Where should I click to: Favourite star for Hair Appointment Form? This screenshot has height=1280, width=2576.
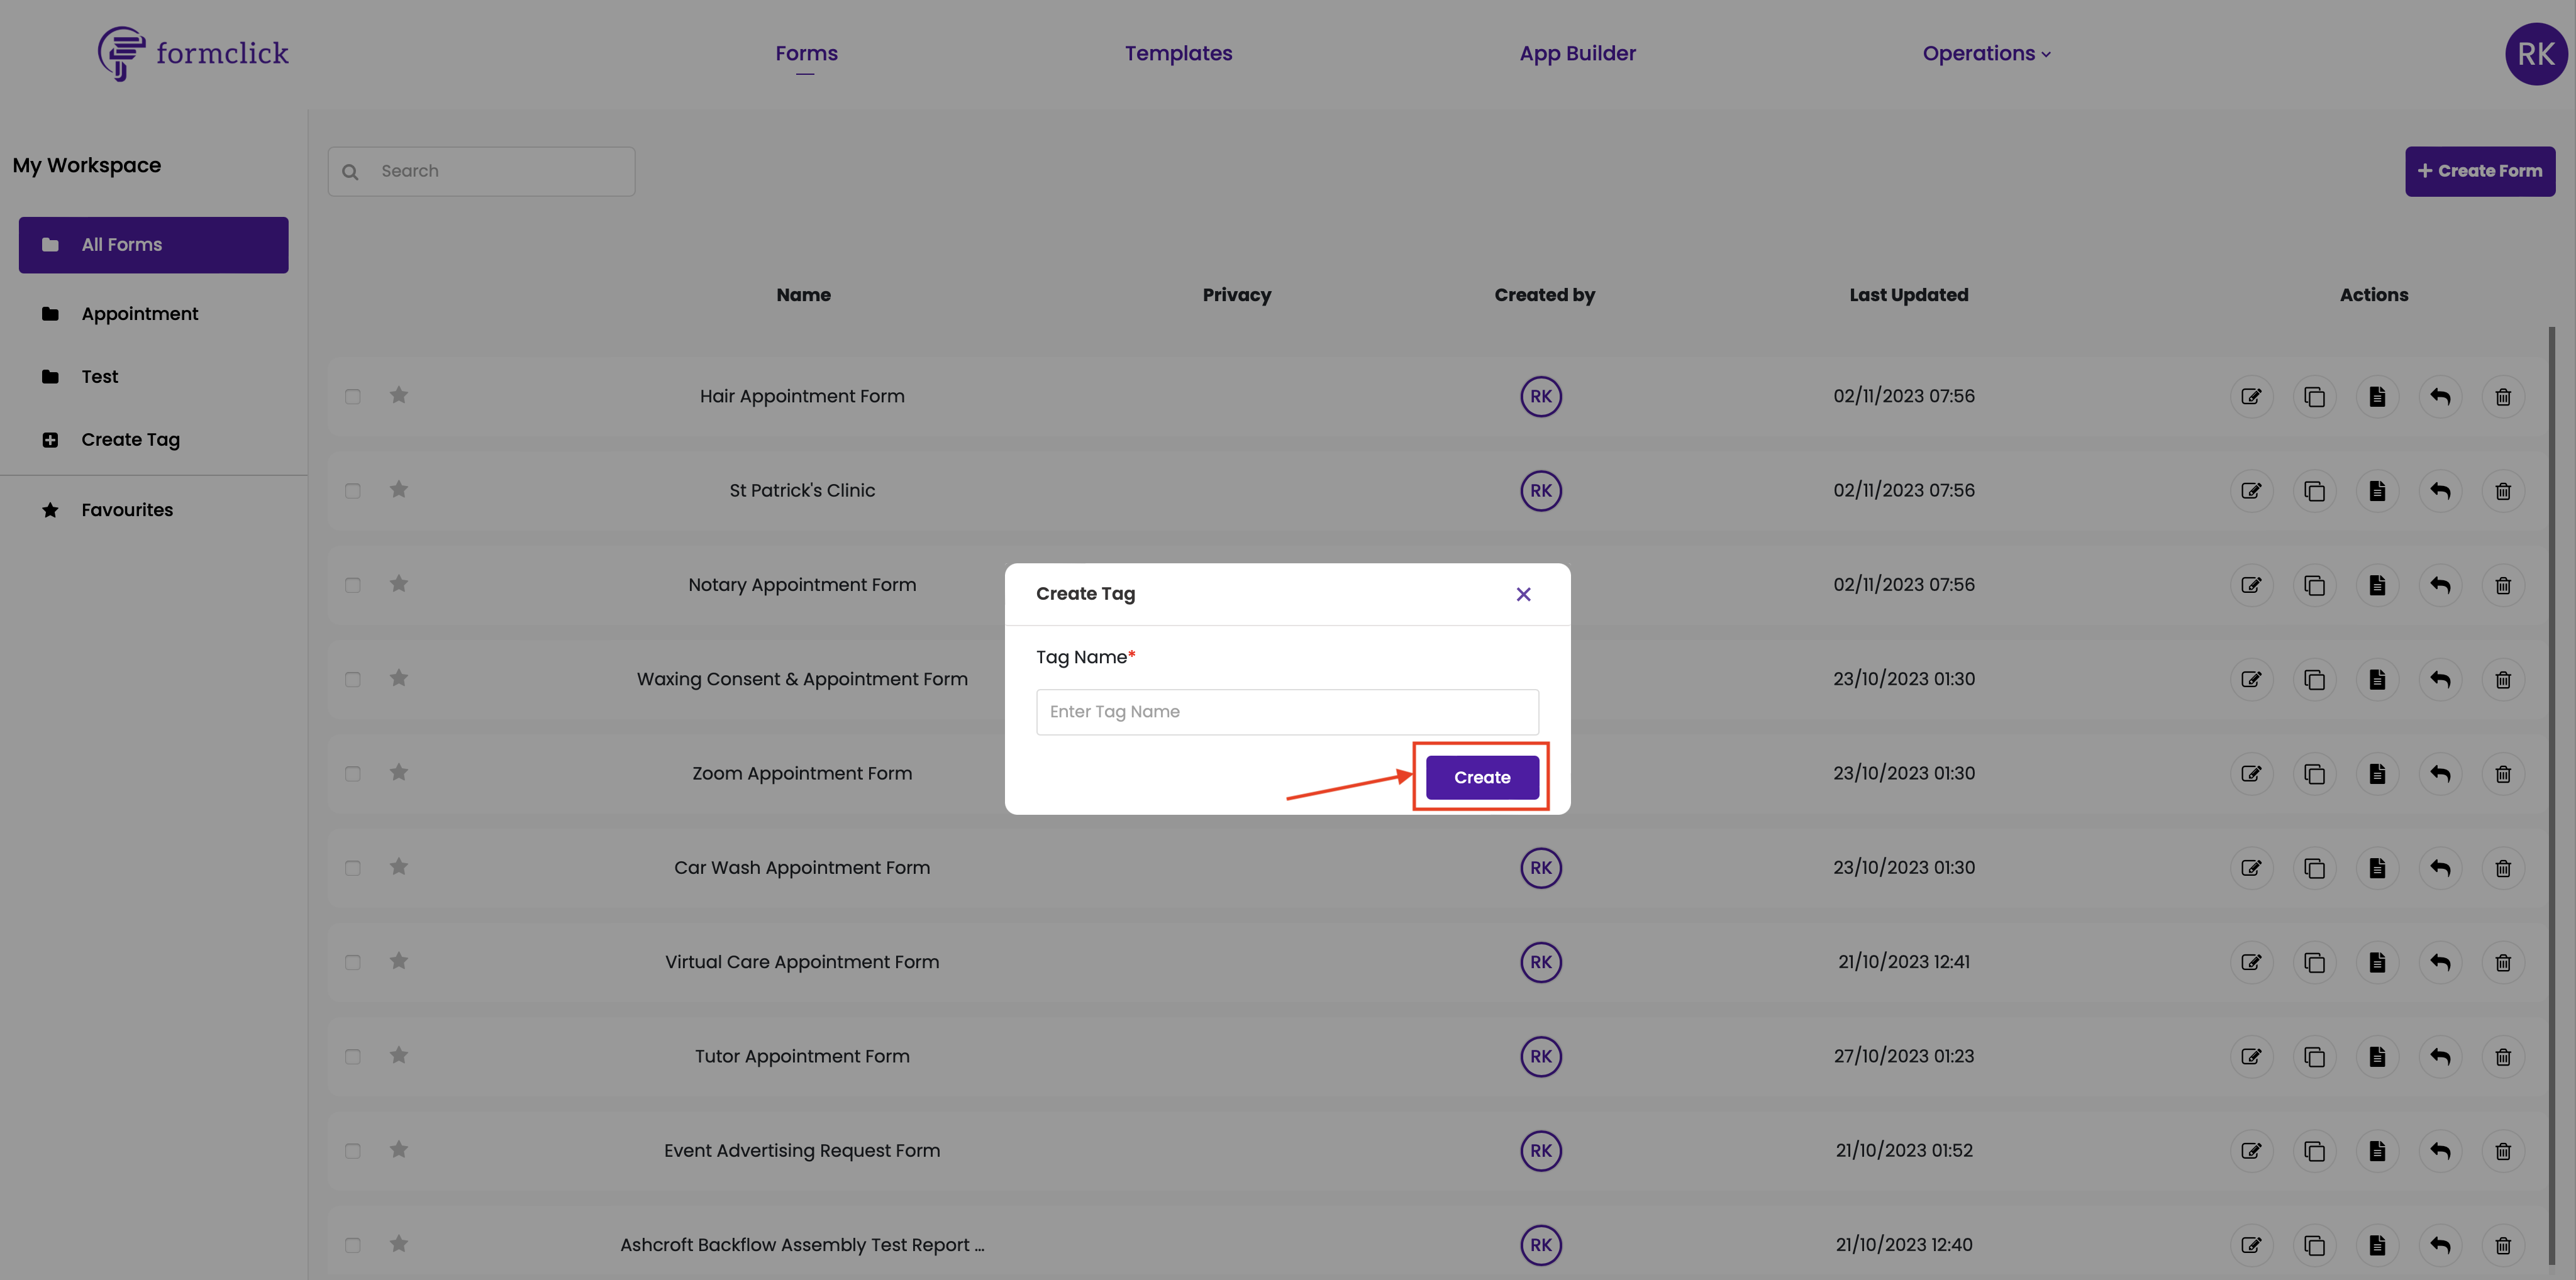(399, 395)
